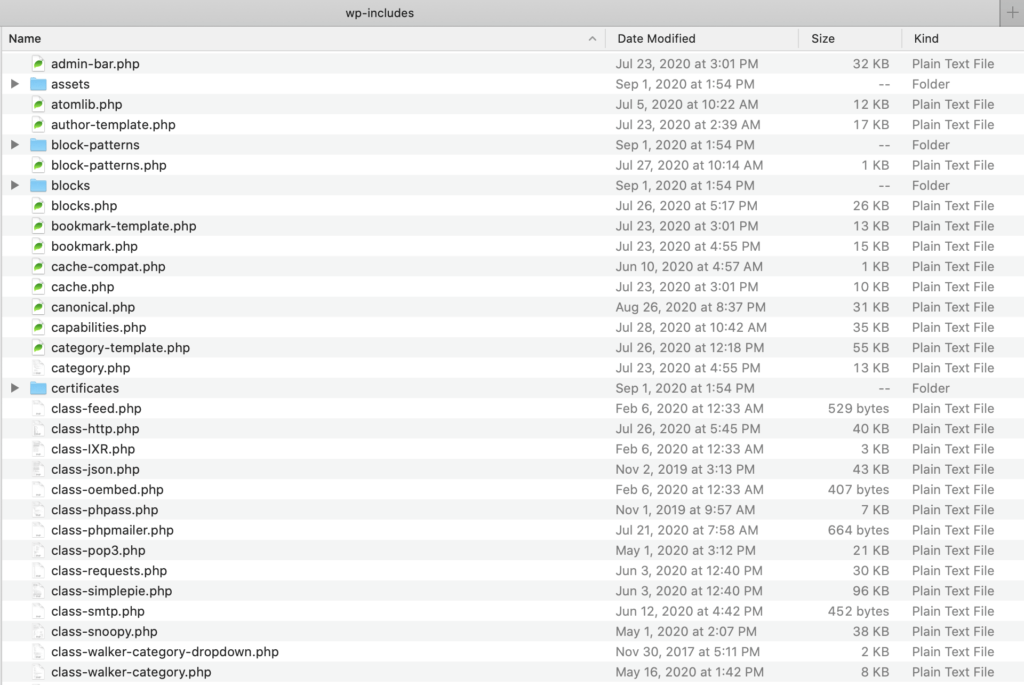This screenshot has height=685, width=1024.
Task: Click the class-json.php document icon
Action: click(x=39, y=470)
